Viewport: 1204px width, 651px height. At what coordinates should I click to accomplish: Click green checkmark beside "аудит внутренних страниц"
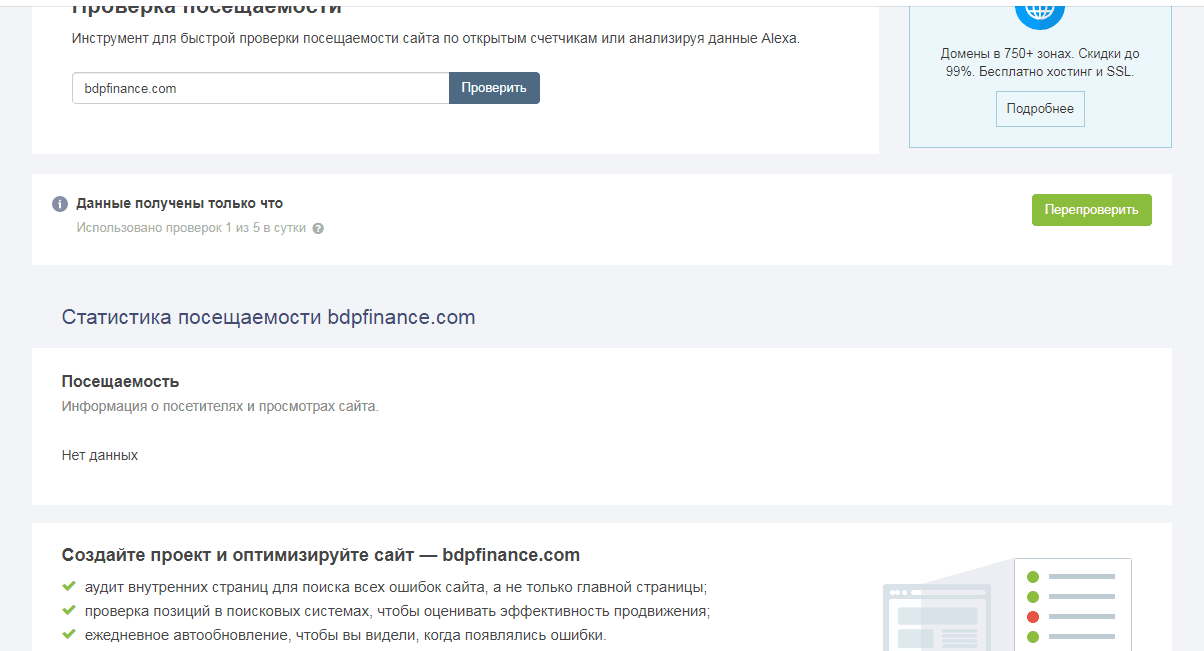tap(69, 587)
